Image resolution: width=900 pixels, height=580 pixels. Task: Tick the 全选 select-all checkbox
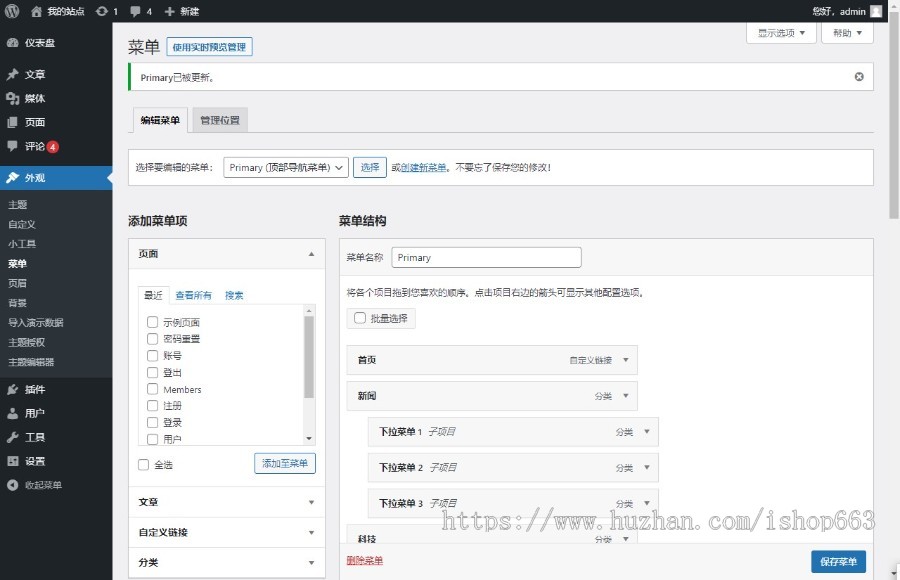[143, 465]
